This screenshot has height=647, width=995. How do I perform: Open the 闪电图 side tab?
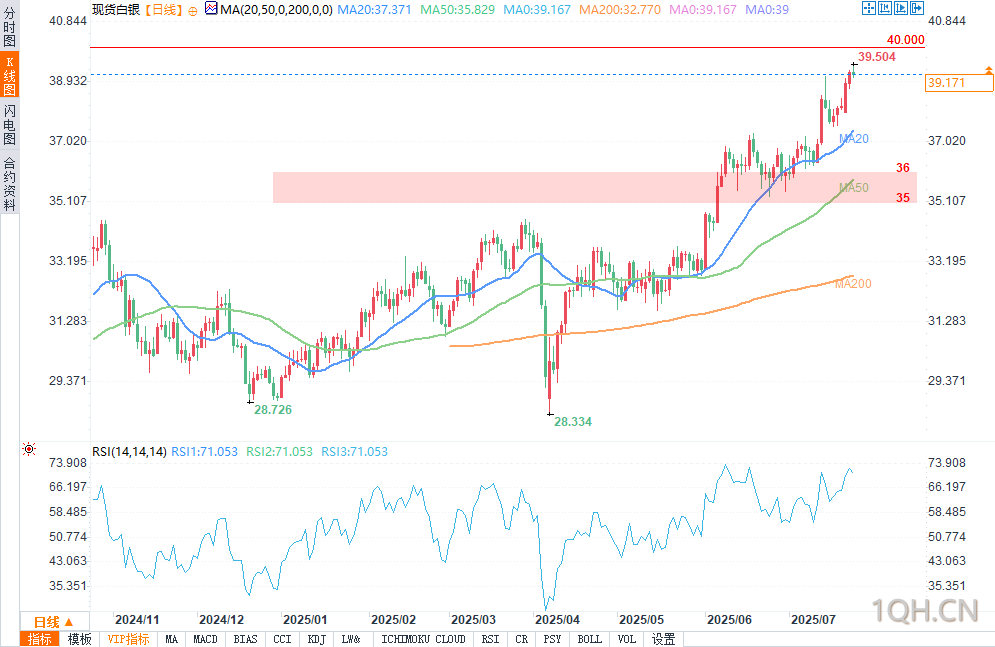pyautogui.click(x=9, y=125)
